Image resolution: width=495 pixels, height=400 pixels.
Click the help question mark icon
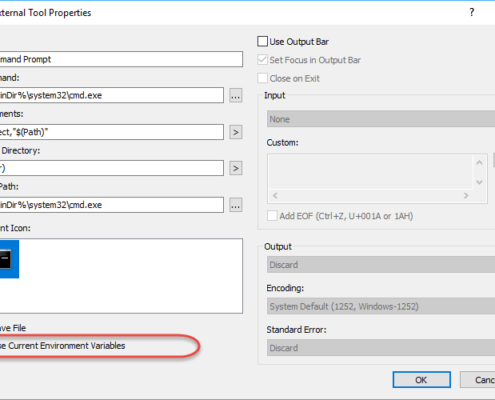[472, 13]
